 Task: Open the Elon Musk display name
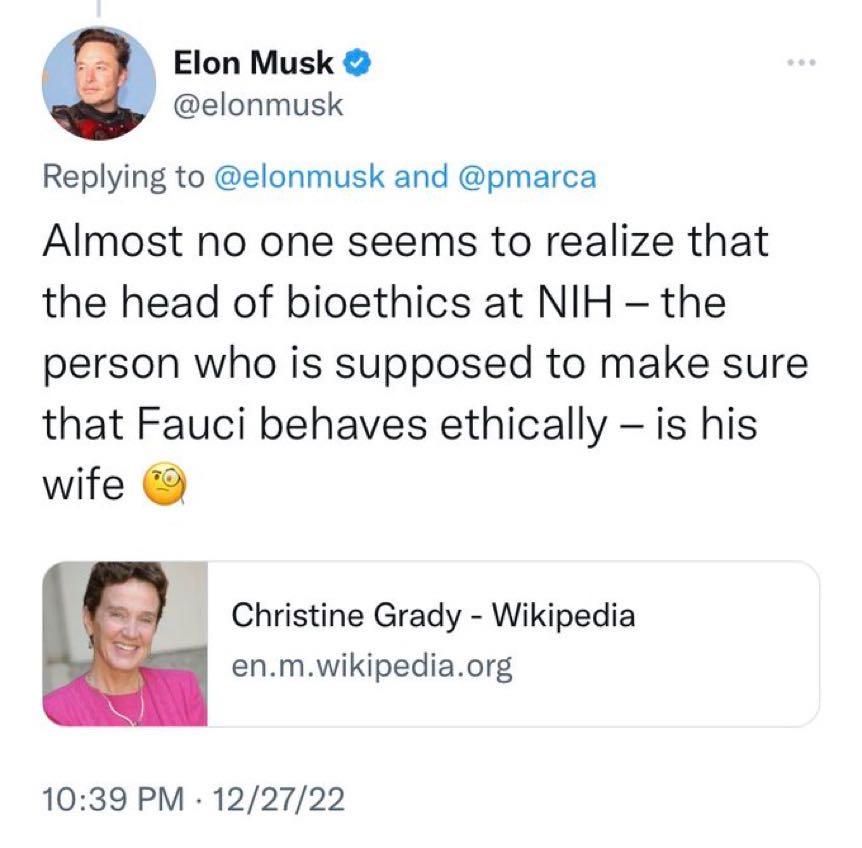click(x=253, y=63)
